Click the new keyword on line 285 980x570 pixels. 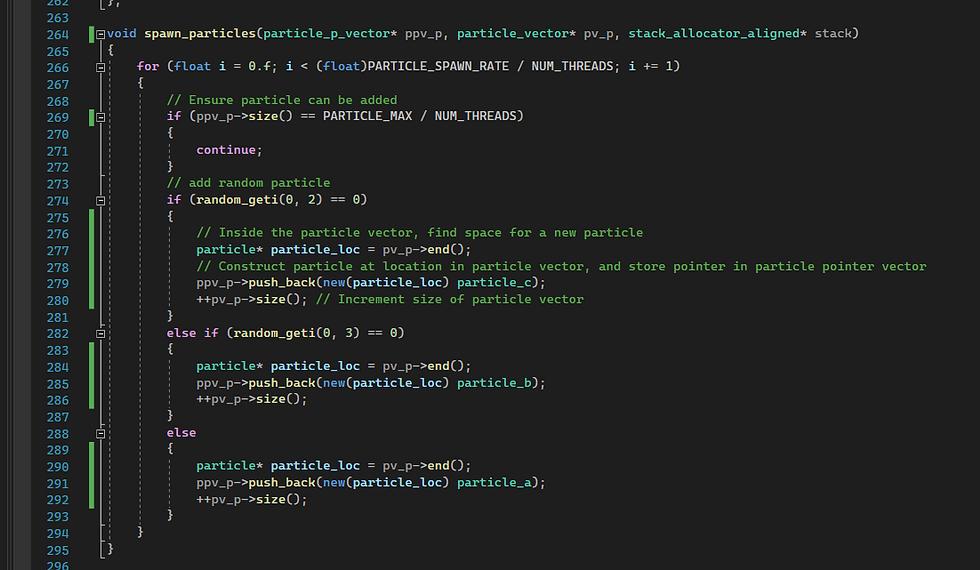pos(334,382)
